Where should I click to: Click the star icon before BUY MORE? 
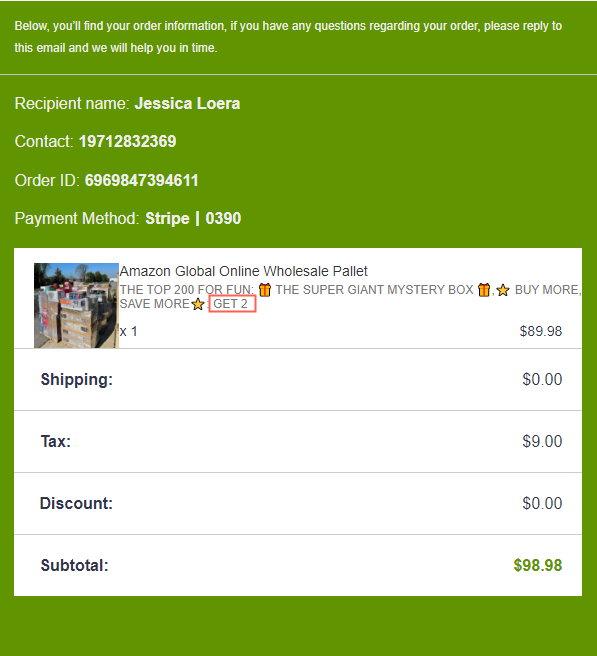(503, 290)
